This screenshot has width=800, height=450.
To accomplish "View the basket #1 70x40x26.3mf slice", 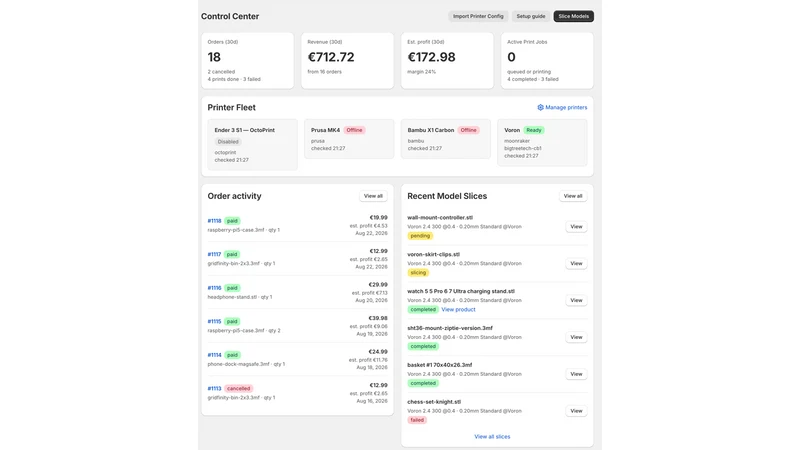I will [x=576, y=374].
